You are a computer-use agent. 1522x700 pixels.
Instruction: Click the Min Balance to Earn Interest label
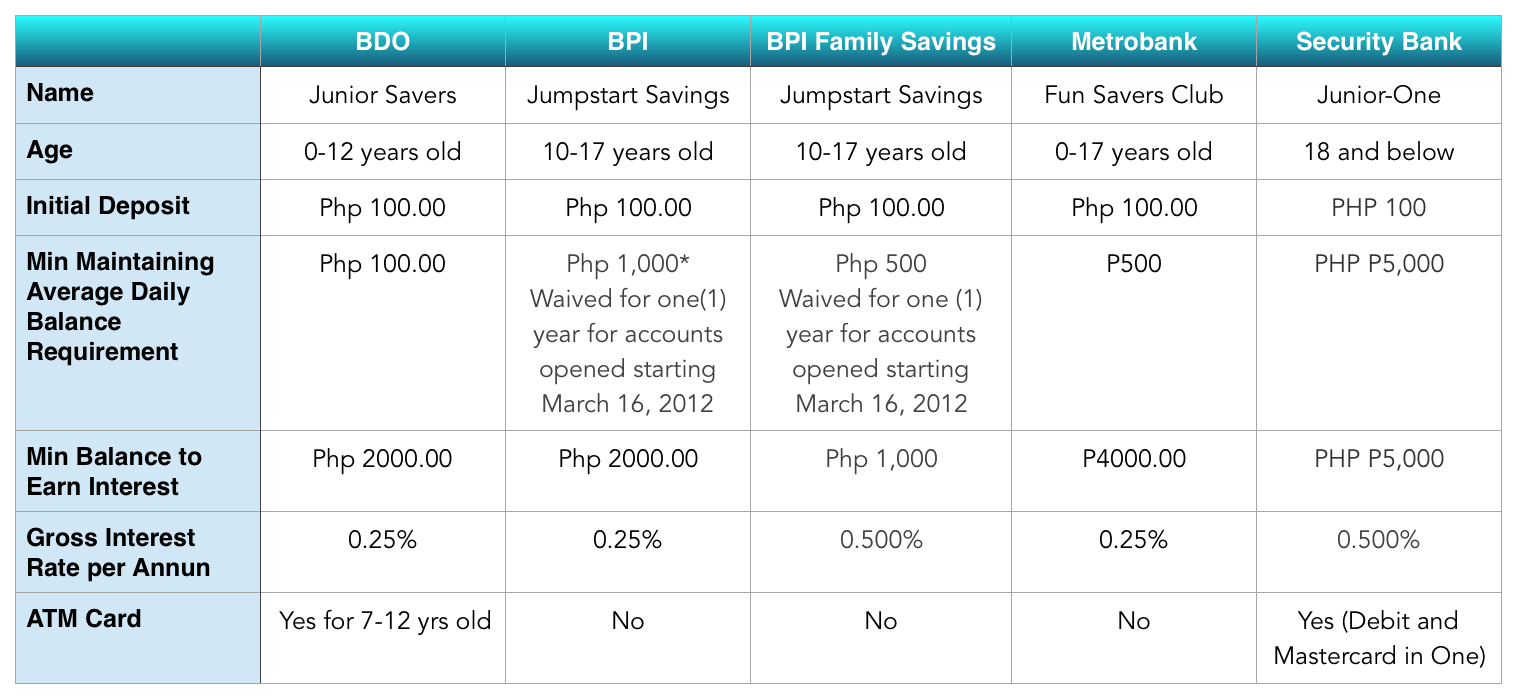point(114,472)
